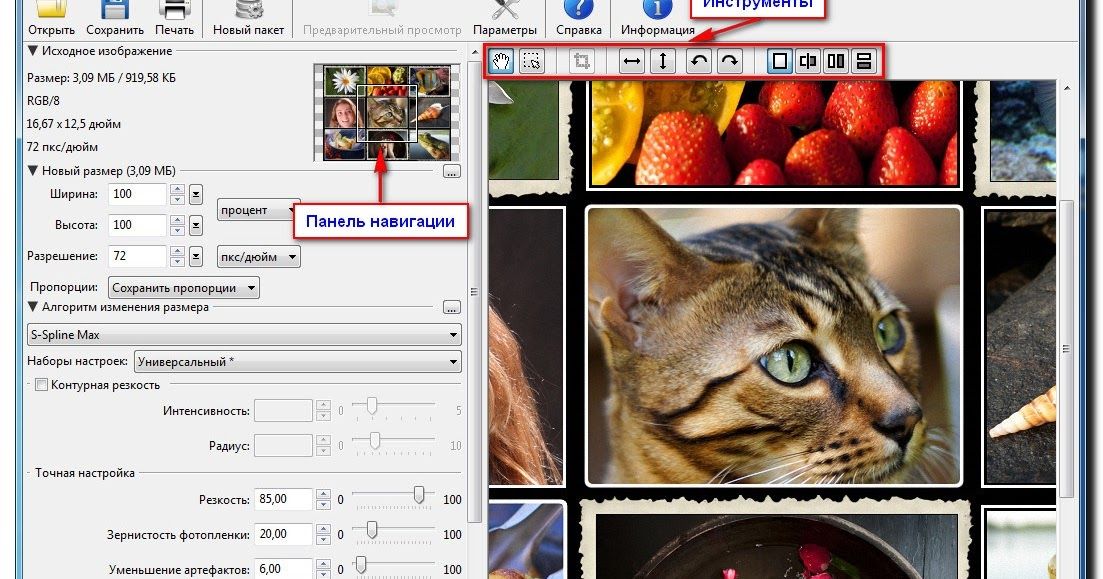The width and height of the screenshot is (1103, 579).
Task: Click the Интенсивность slider handle
Action: (x=371, y=406)
